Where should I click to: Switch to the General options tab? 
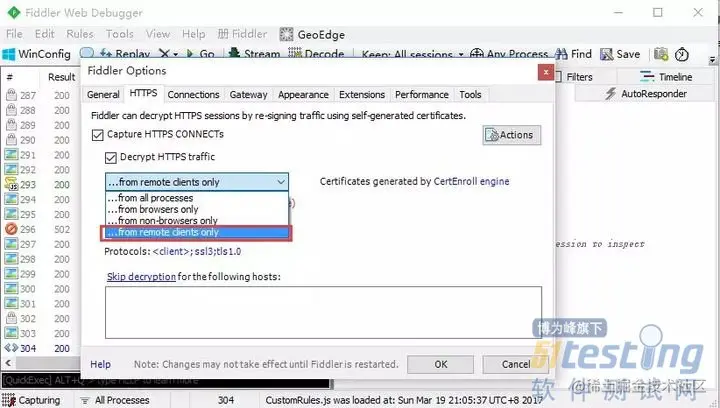(103, 95)
